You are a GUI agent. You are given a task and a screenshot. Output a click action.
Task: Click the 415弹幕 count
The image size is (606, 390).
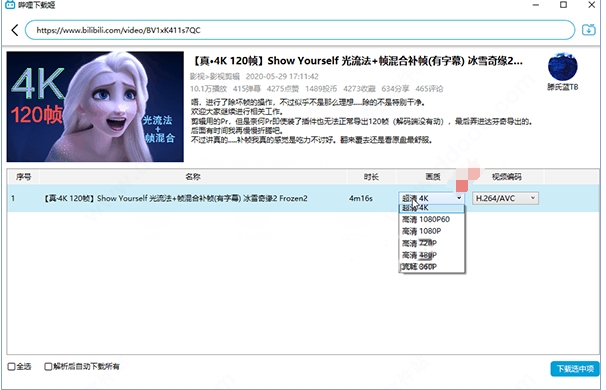pos(247,89)
